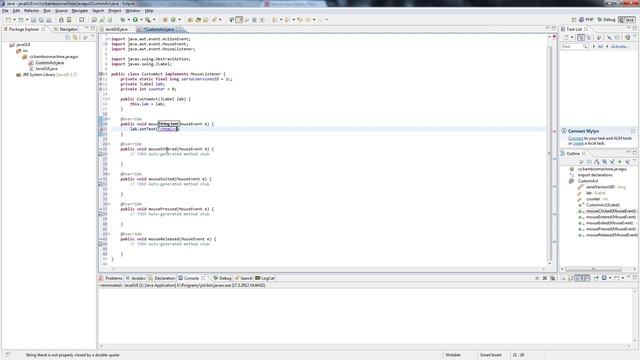
Task: Open dropdown arrow next to Run button
Action: tap(141, 20)
